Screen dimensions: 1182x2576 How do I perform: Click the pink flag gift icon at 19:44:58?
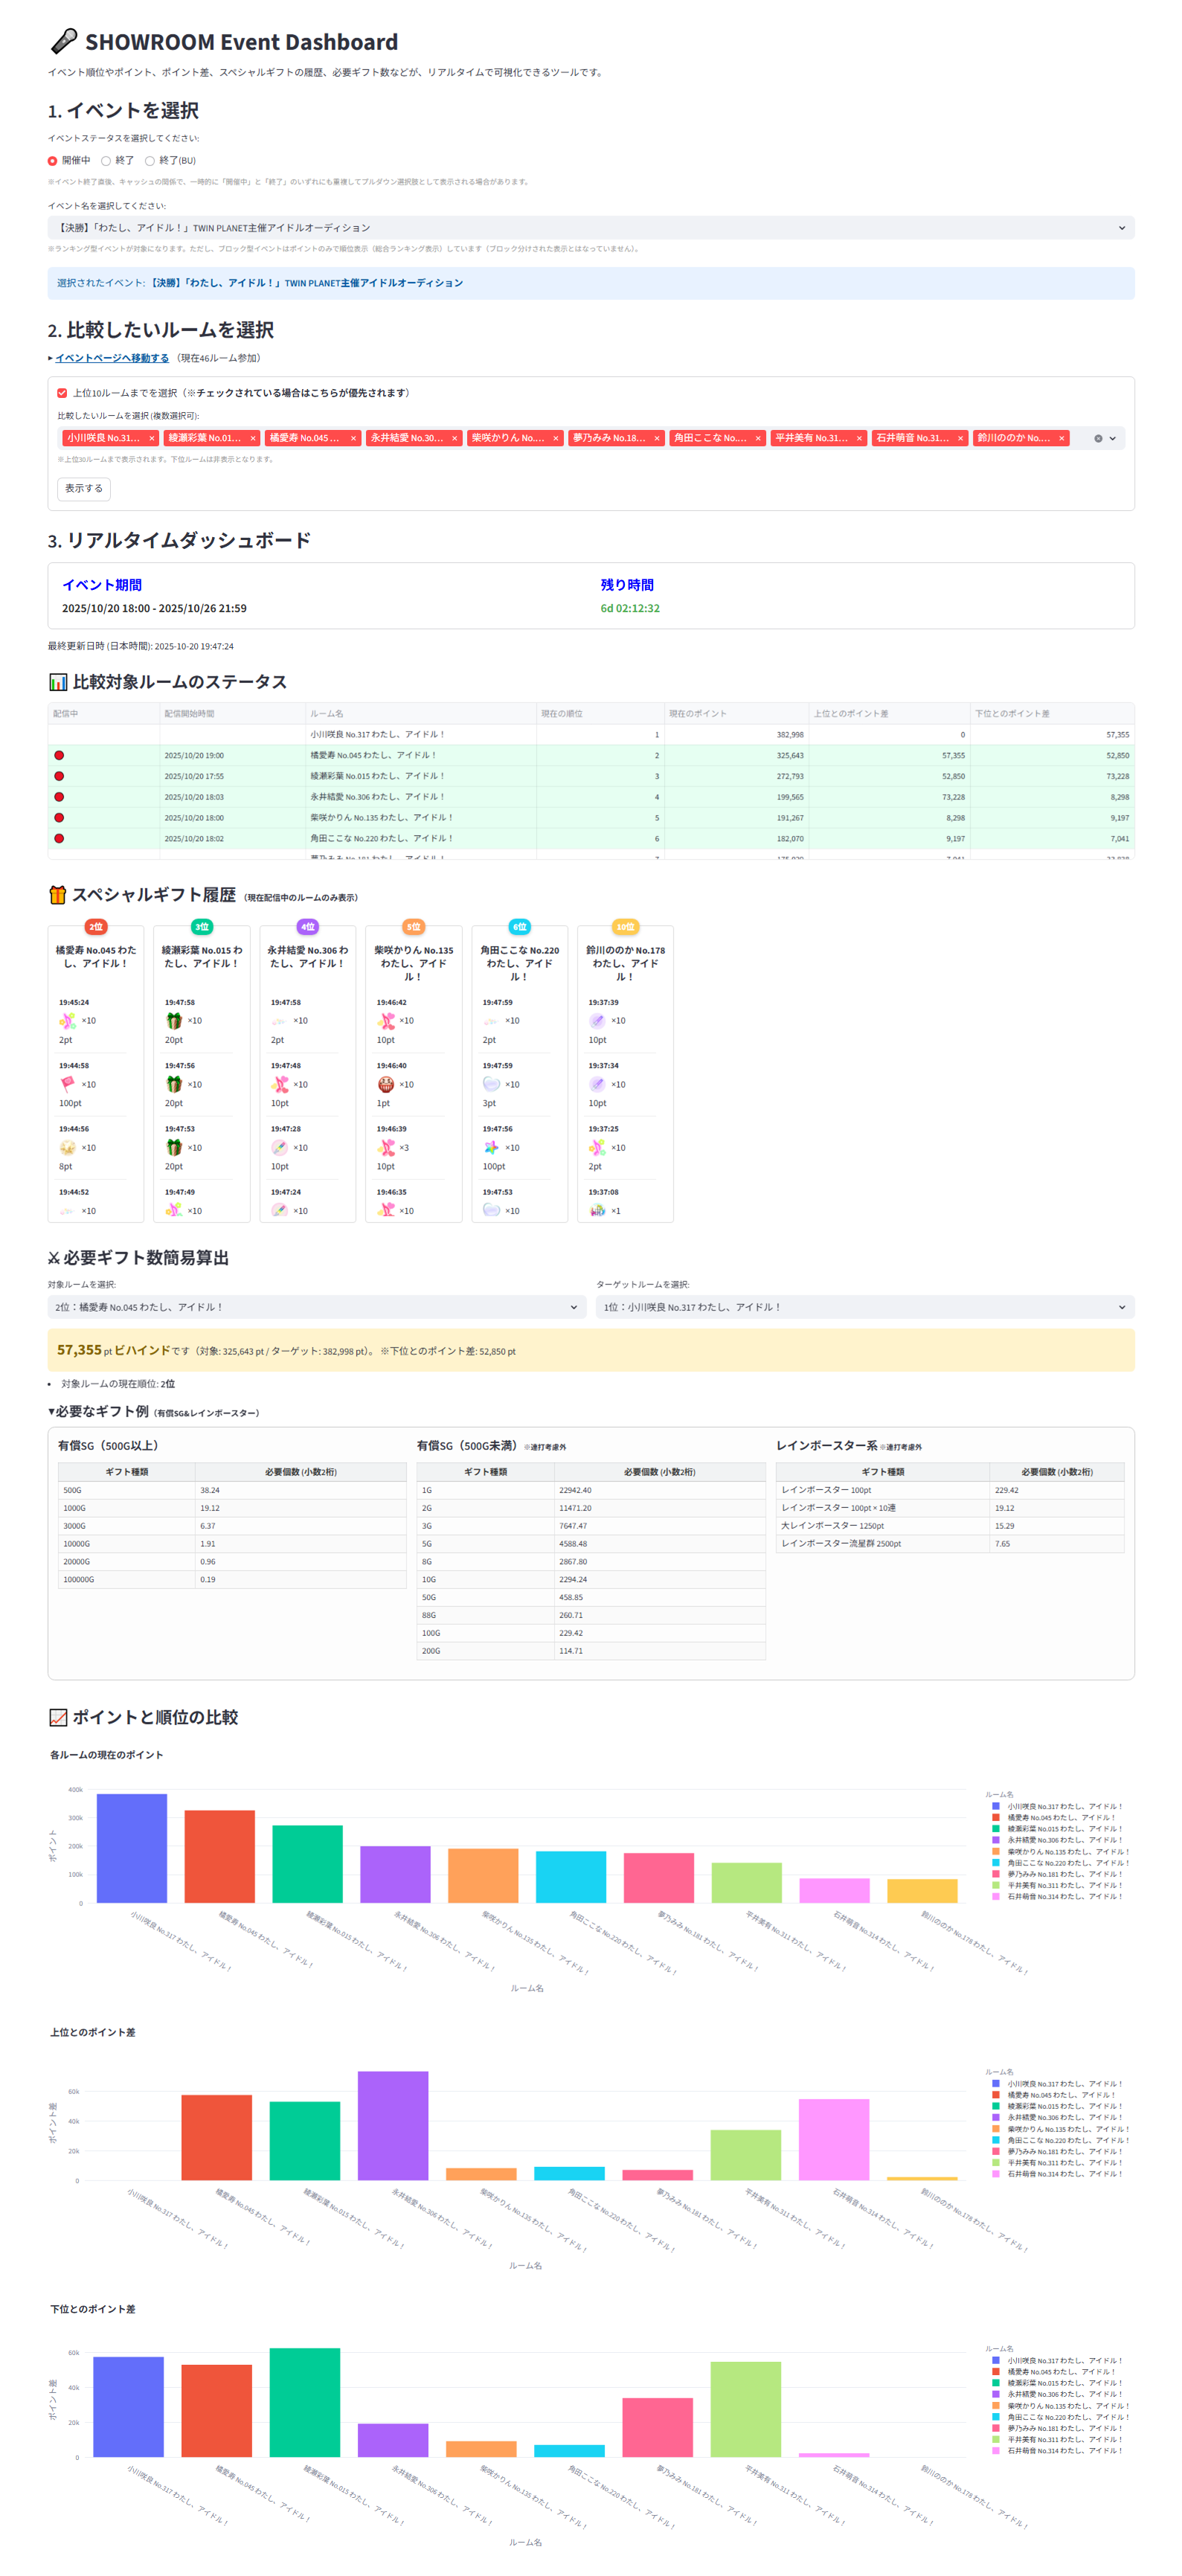67,1084
